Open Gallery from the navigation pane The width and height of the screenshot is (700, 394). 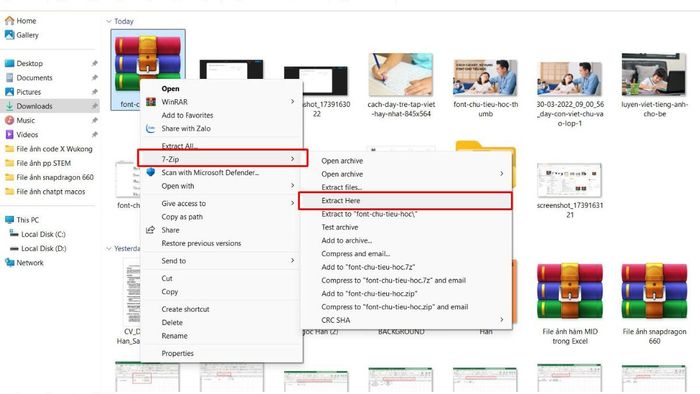tap(27, 35)
